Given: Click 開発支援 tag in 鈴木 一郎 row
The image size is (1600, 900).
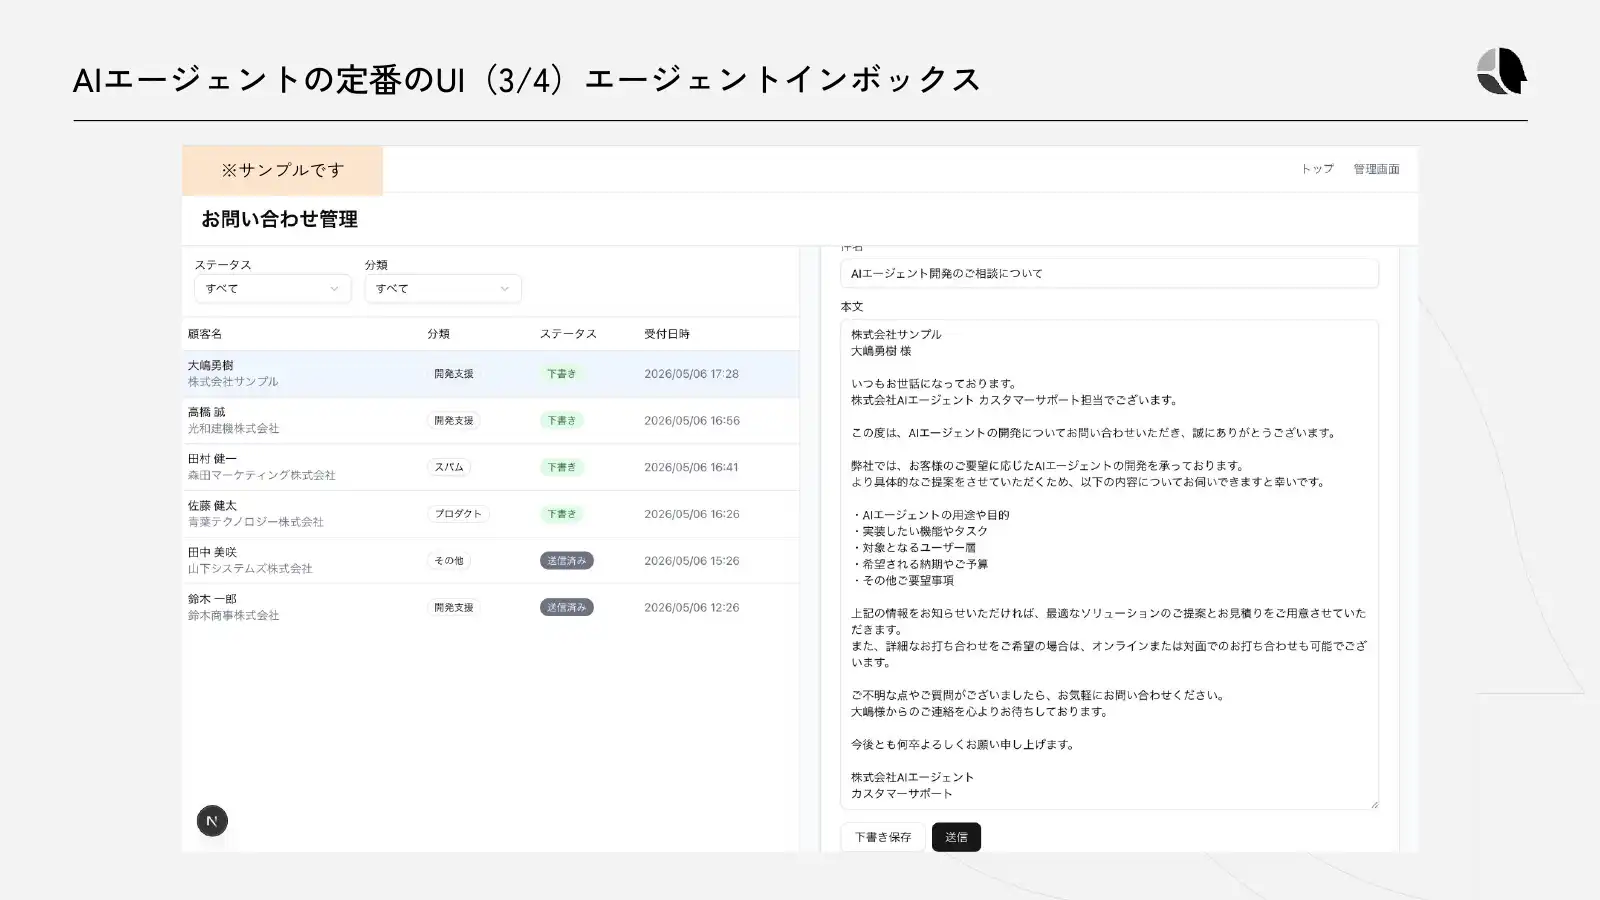Looking at the screenshot, I should pos(454,607).
